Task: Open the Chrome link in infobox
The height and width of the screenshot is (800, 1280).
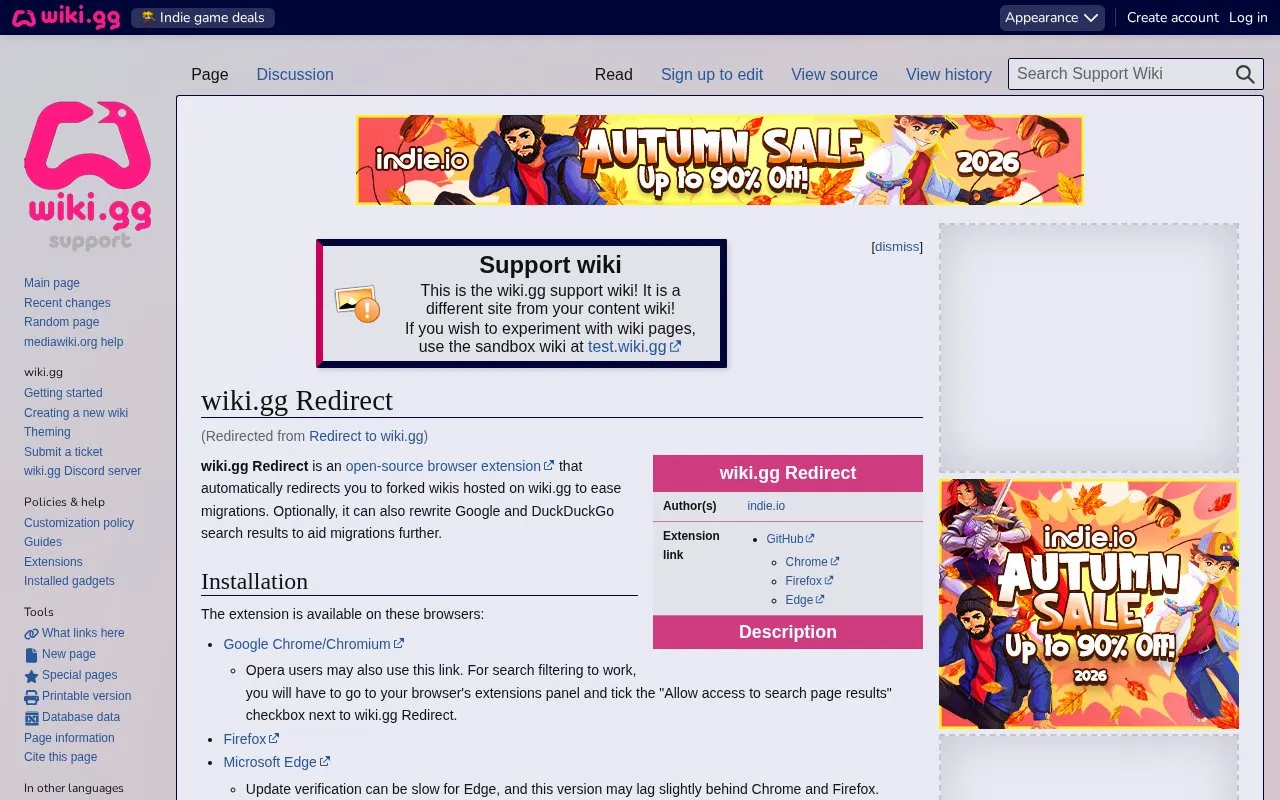Action: click(x=812, y=562)
